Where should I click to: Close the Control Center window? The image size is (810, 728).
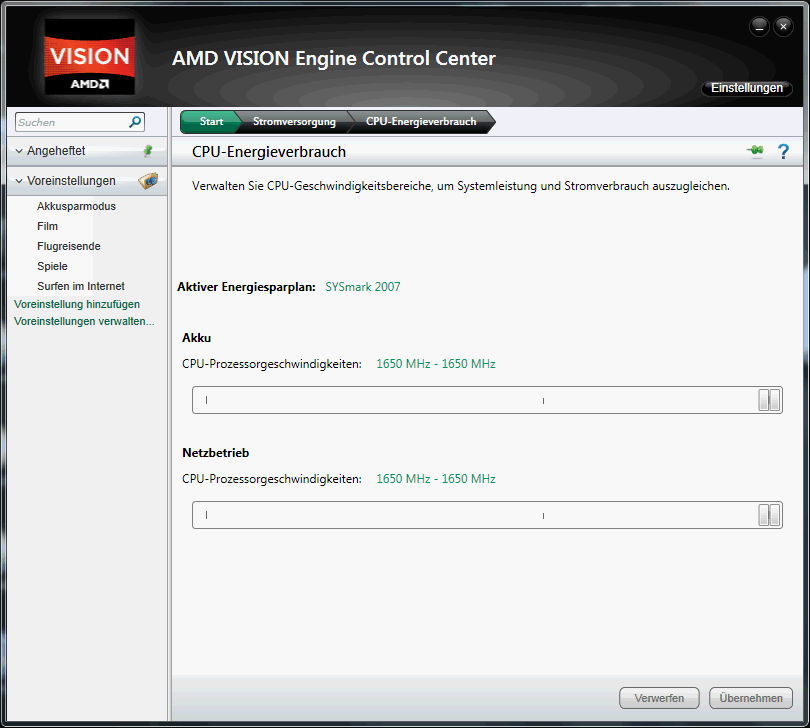(x=783, y=26)
